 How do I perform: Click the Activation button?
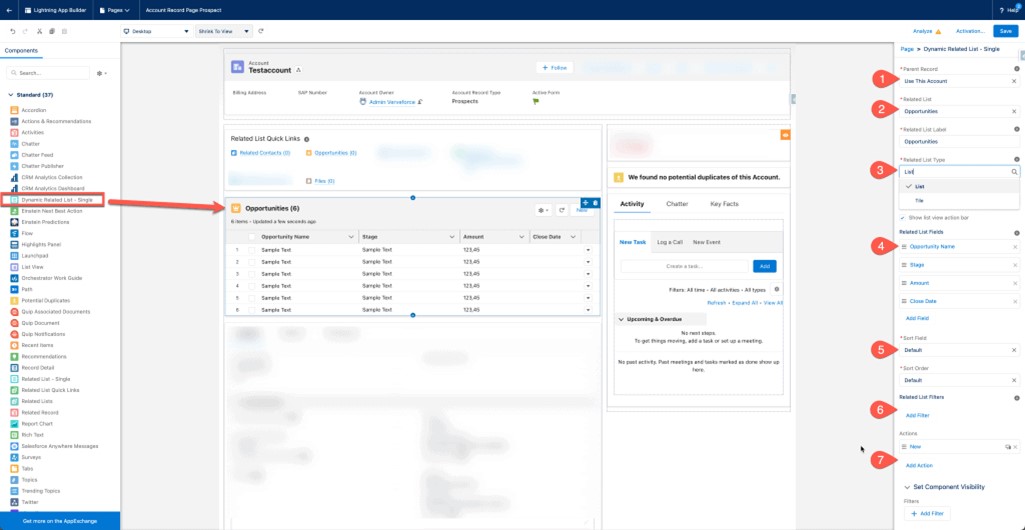[x=970, y=31]
